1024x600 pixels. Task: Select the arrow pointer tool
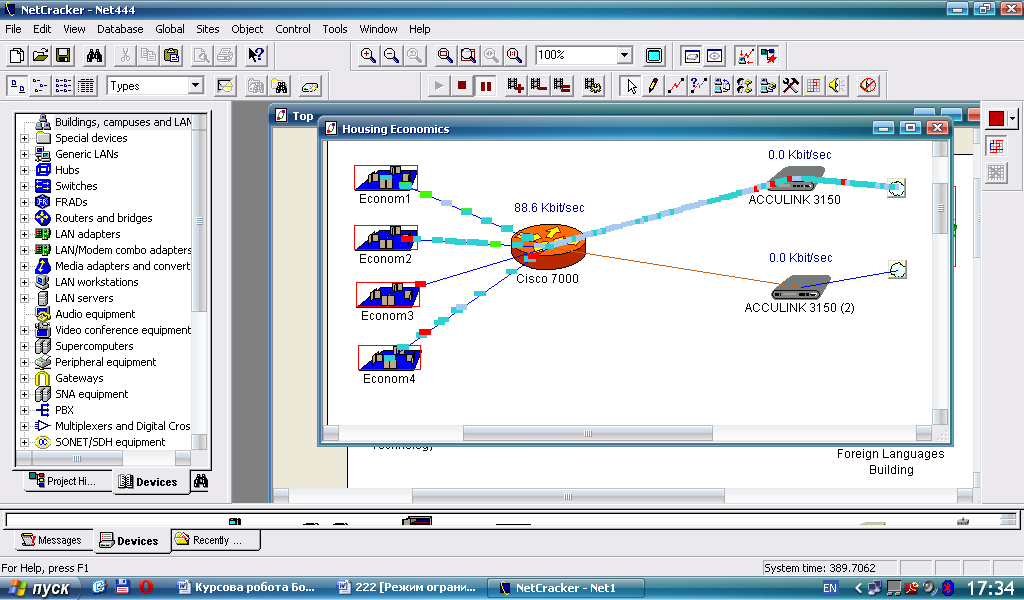pyautogui.click(x=632, y=86)
